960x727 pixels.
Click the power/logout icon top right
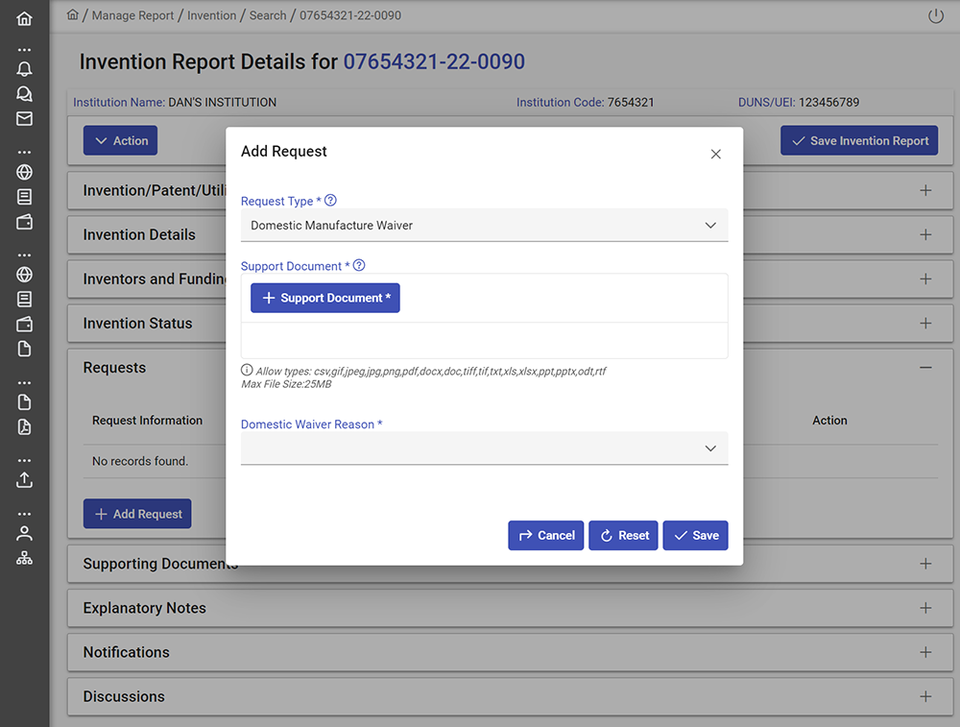(935, 15)
